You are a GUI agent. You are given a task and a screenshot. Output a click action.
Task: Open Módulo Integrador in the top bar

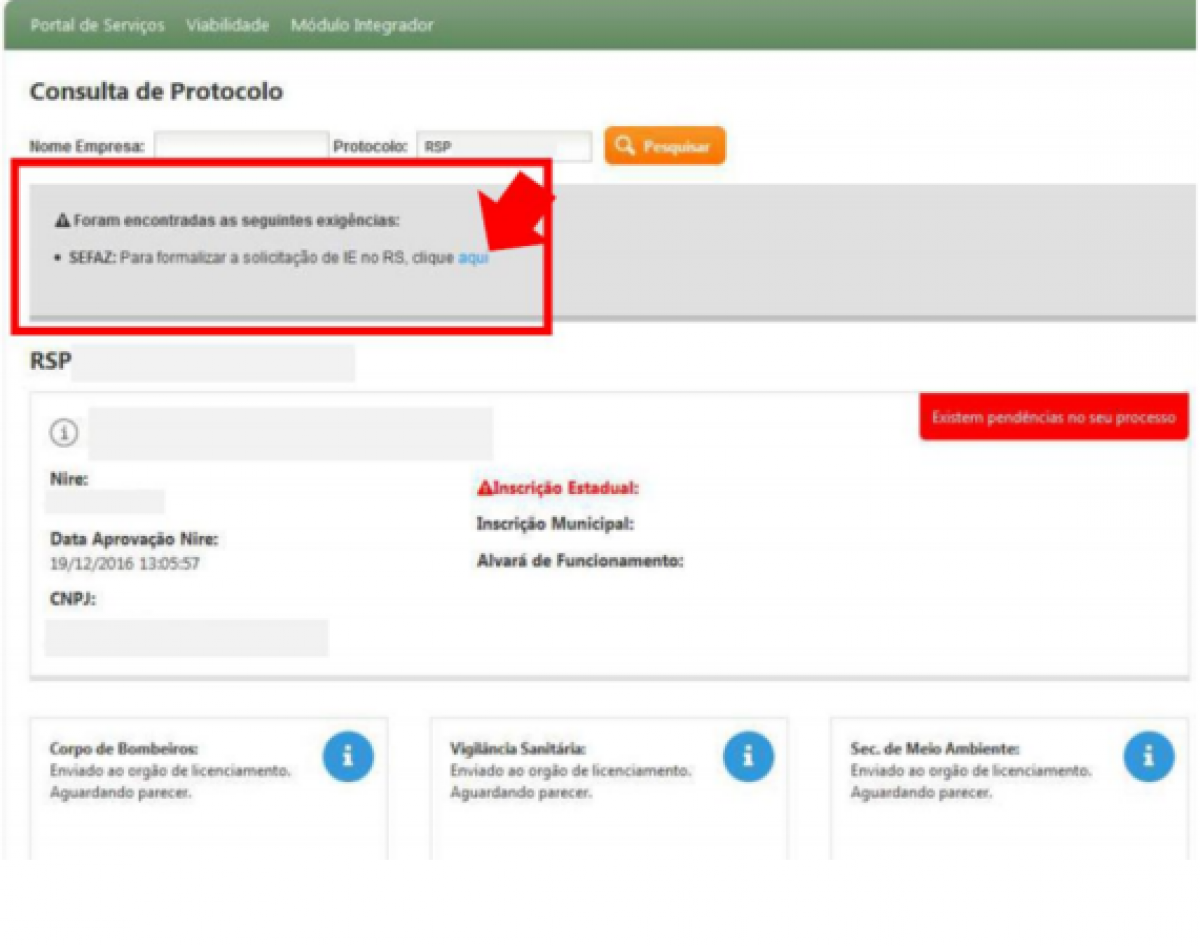(x=362, y=26)
